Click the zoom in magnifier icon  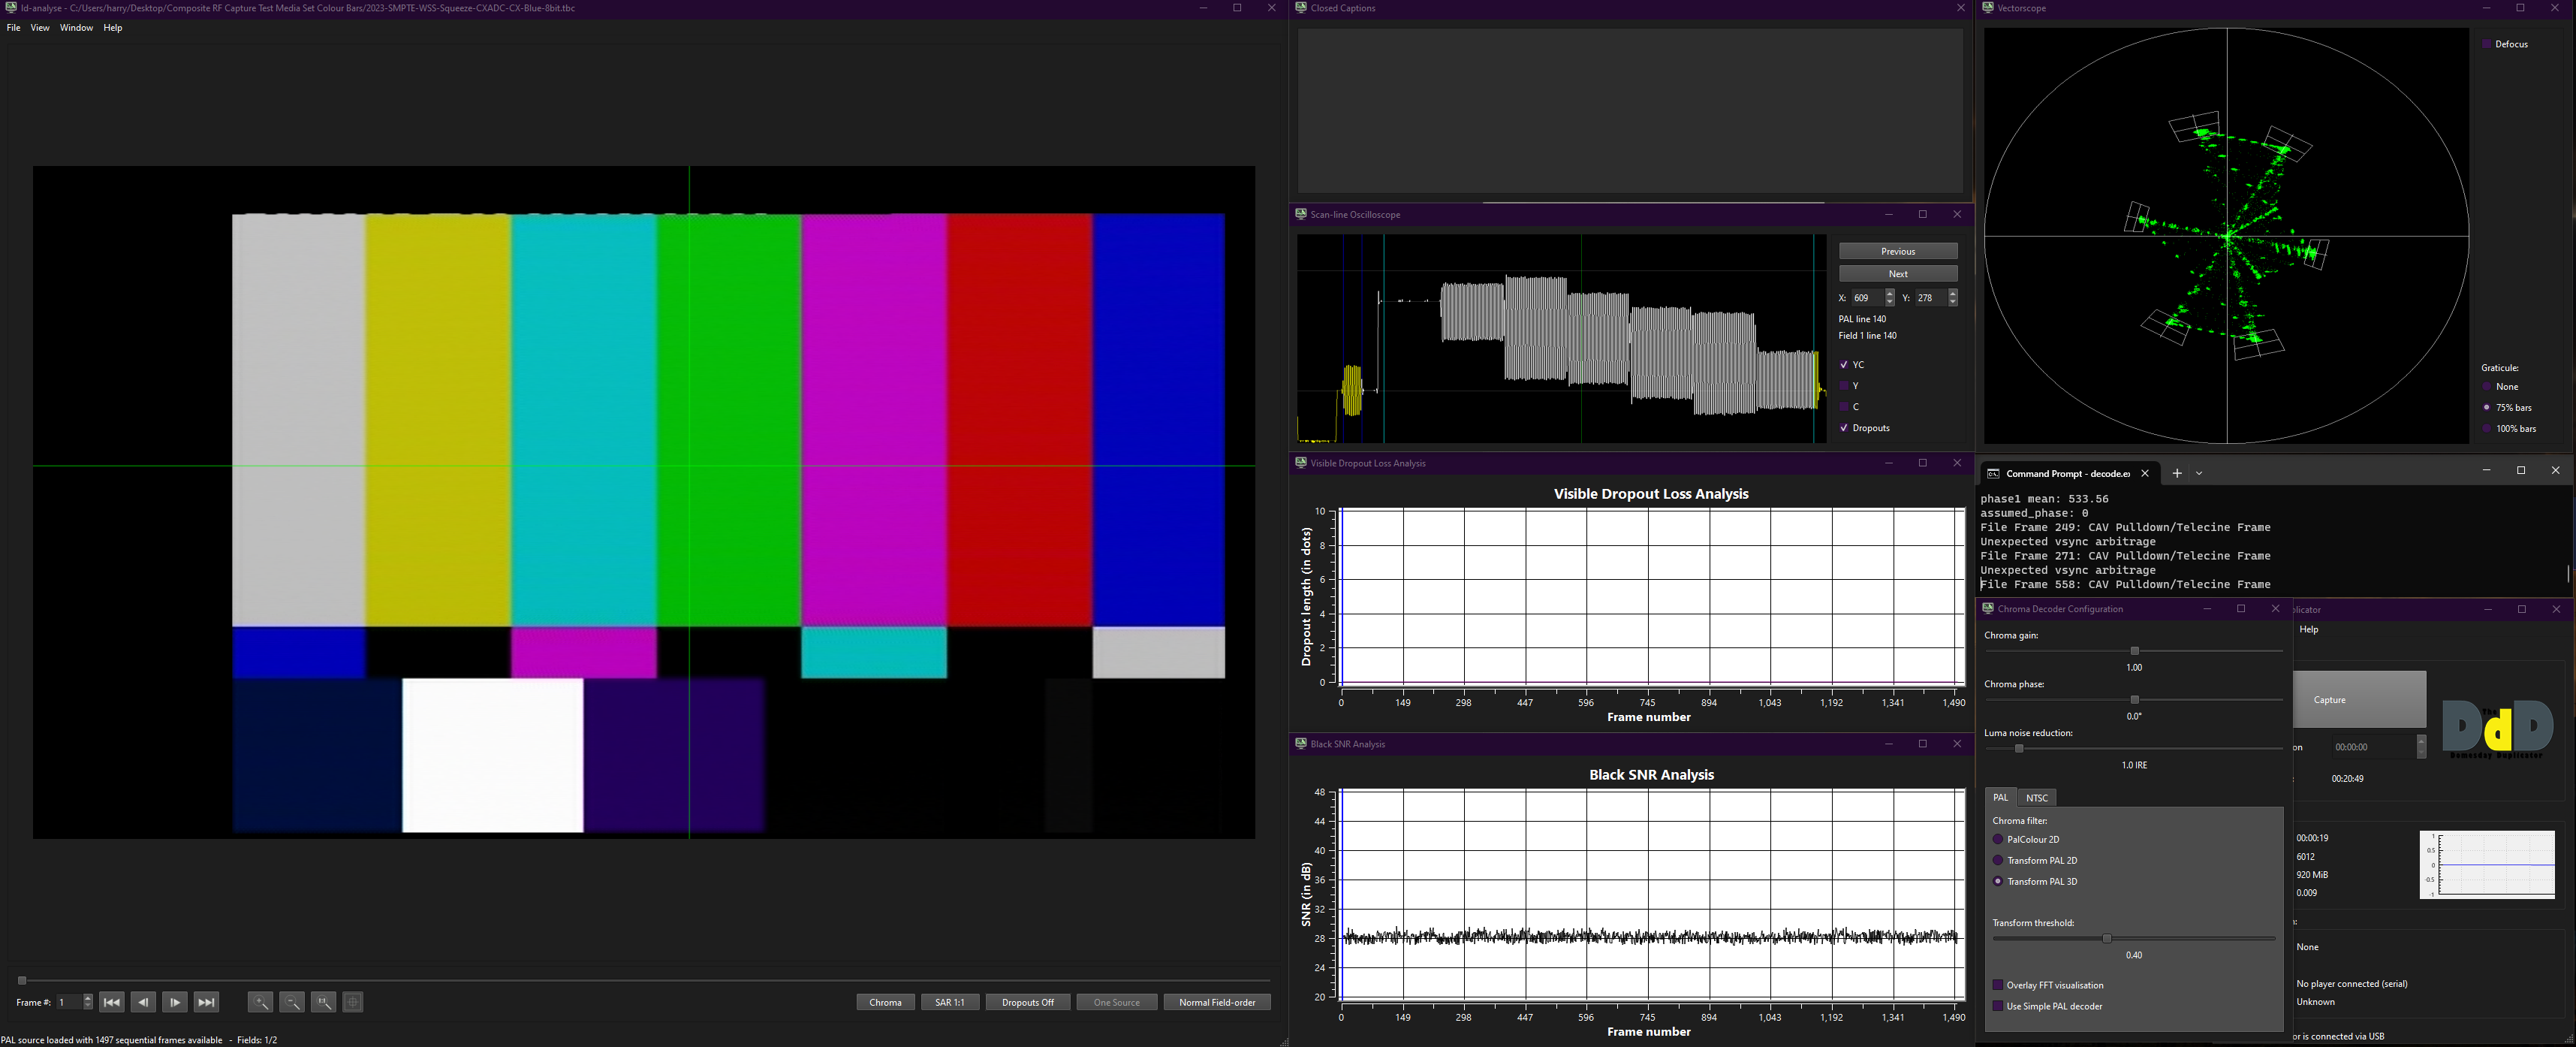[x=260, y=1002]
